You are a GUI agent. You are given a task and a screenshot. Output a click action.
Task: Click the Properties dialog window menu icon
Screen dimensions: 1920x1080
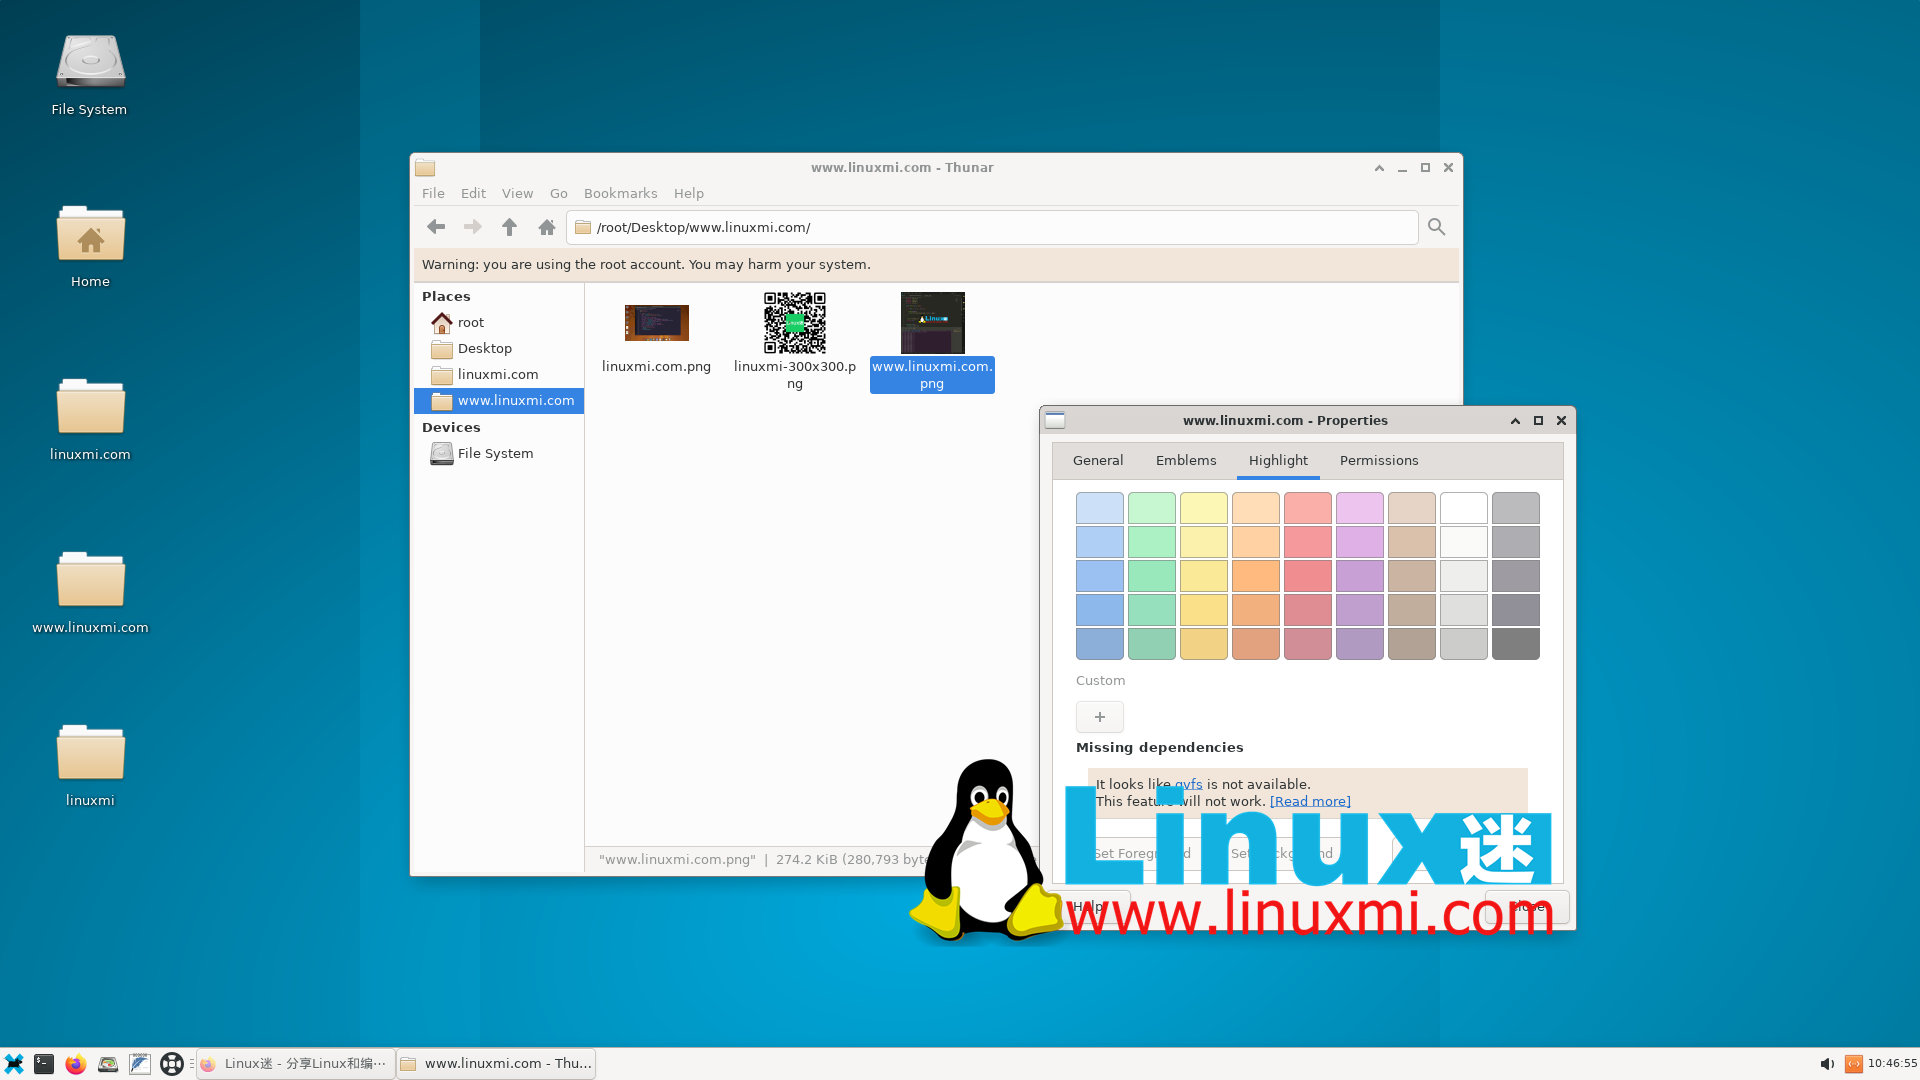click(1055, 421)
